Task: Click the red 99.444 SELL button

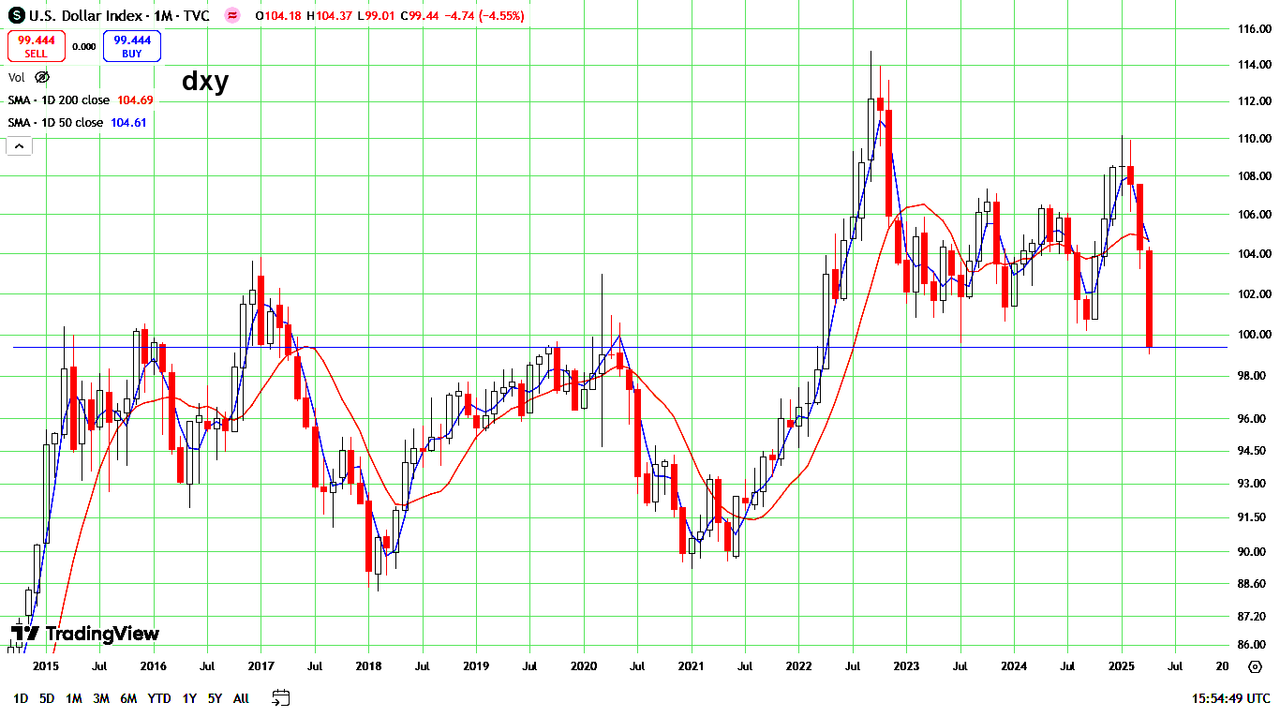Action: coord(37,46)
